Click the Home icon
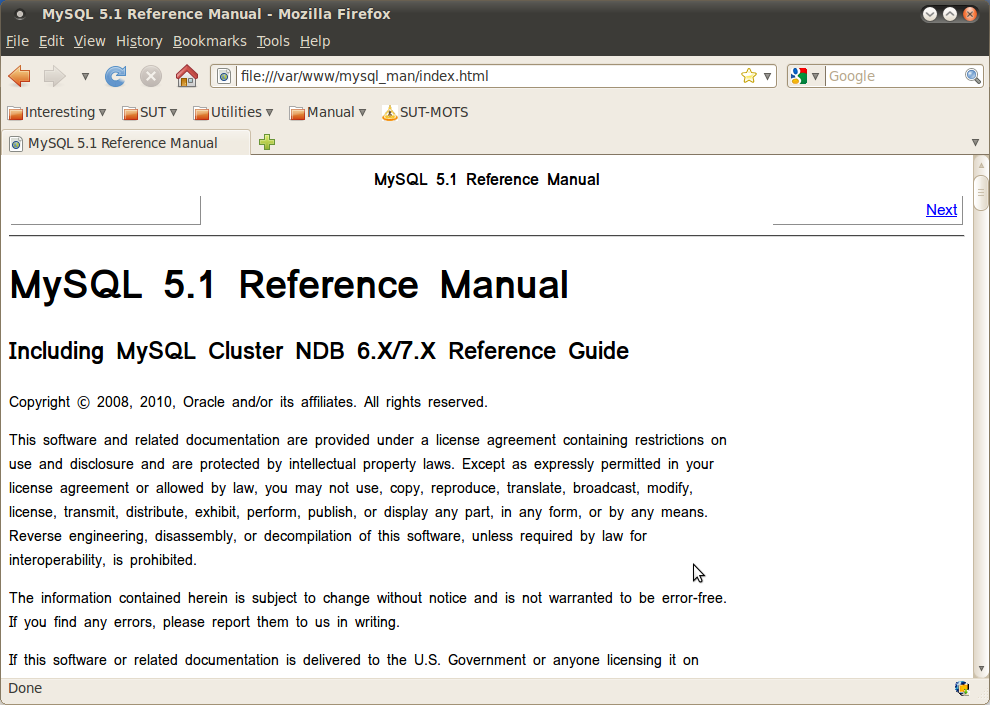 pyautogui.click(x=187, y=76)
